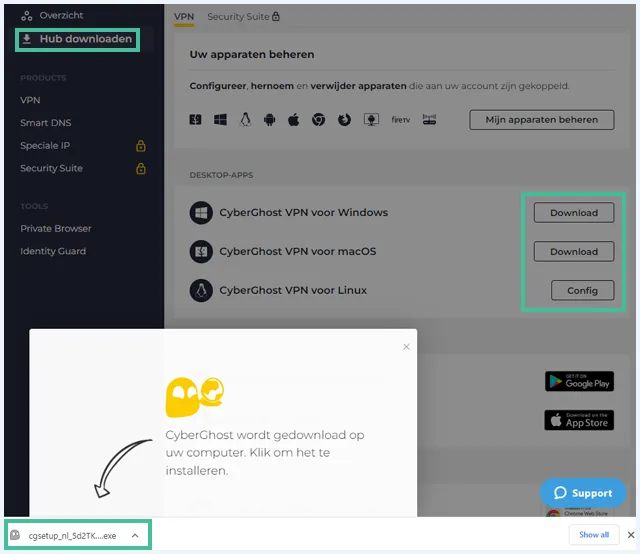Click the macOS Finder device icon
Viewport: 640px width, 554px height.
(x=196, y=120)
